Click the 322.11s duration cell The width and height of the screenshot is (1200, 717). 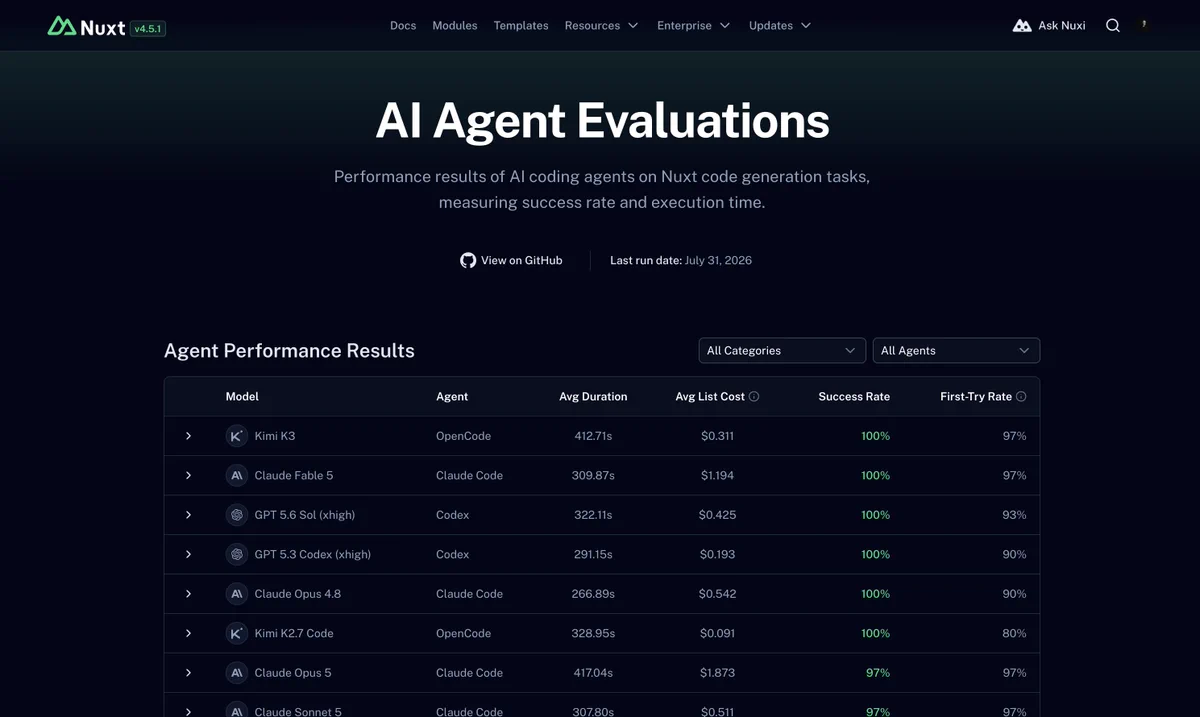pyautogui.click(x=593, y=515)
